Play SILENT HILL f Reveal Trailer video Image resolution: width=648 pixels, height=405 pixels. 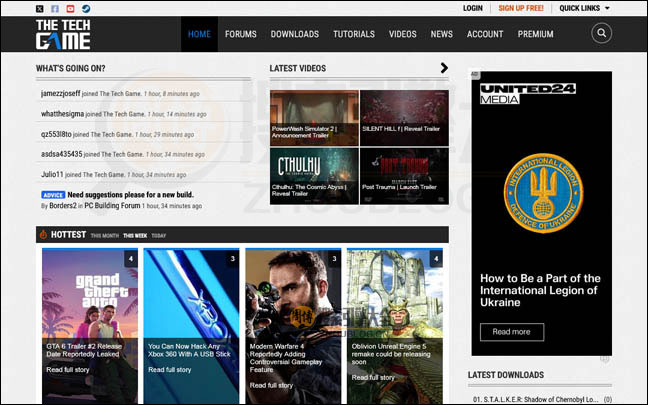point(404,118)
